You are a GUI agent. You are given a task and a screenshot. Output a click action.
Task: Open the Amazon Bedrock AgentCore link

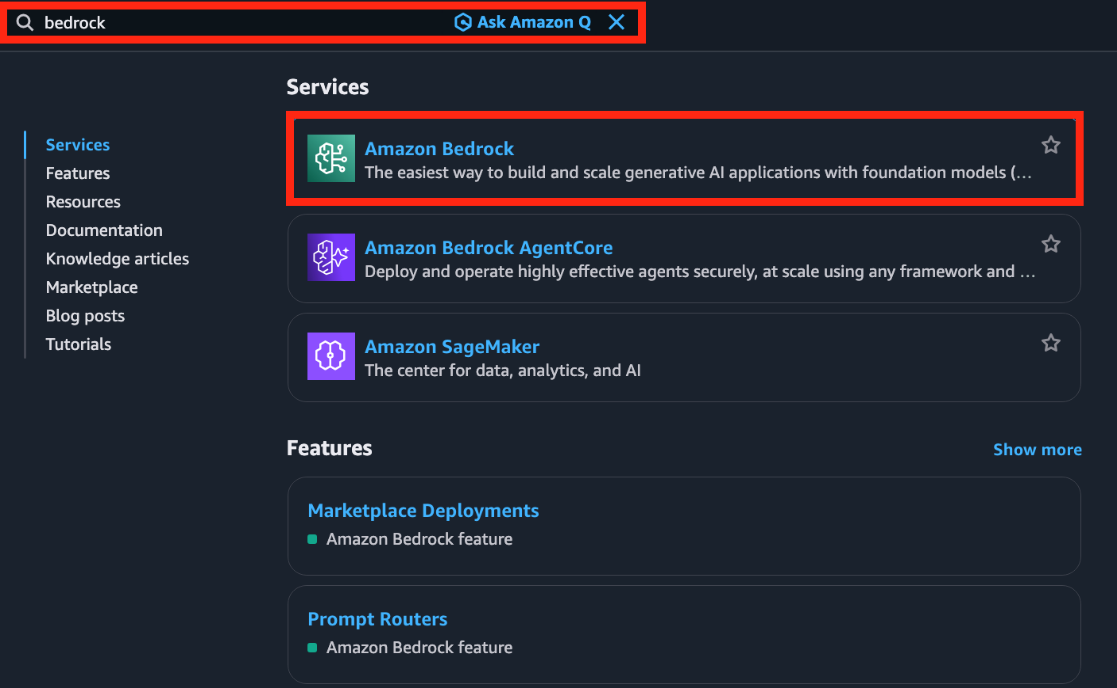tap(489, 247)
